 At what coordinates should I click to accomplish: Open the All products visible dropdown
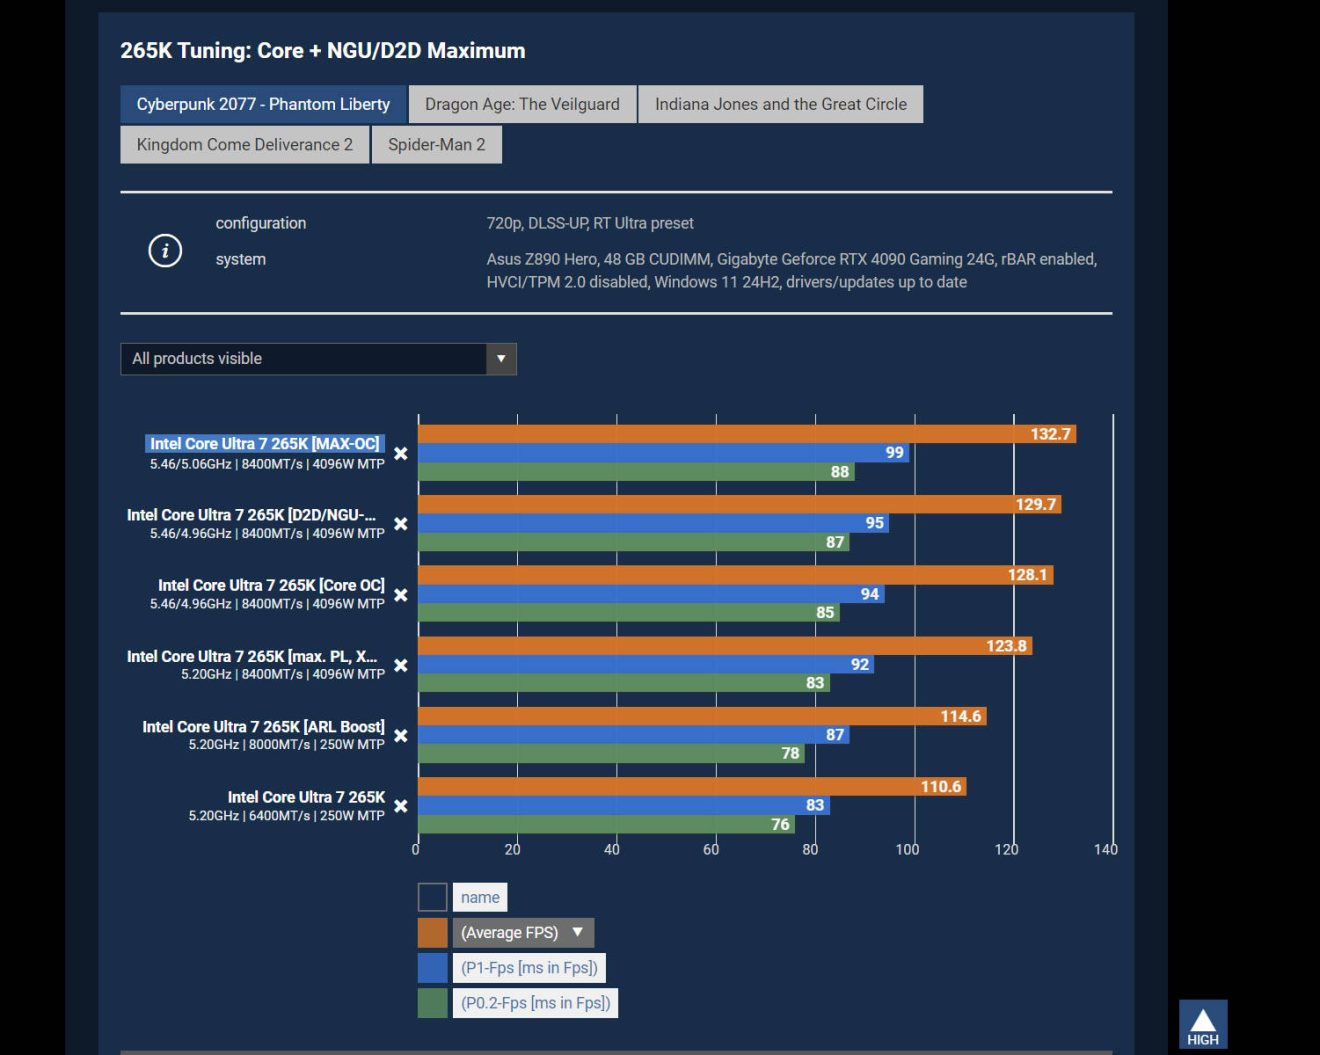303,359
